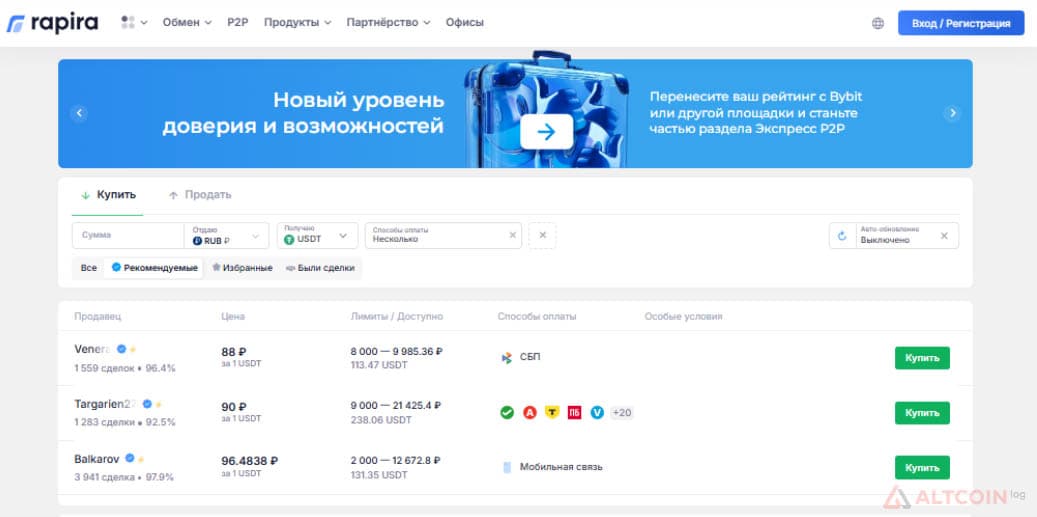This screenshot has height=517, width=1037.
Task: Open the P2P menu item
Action: (x=237, y=22)
